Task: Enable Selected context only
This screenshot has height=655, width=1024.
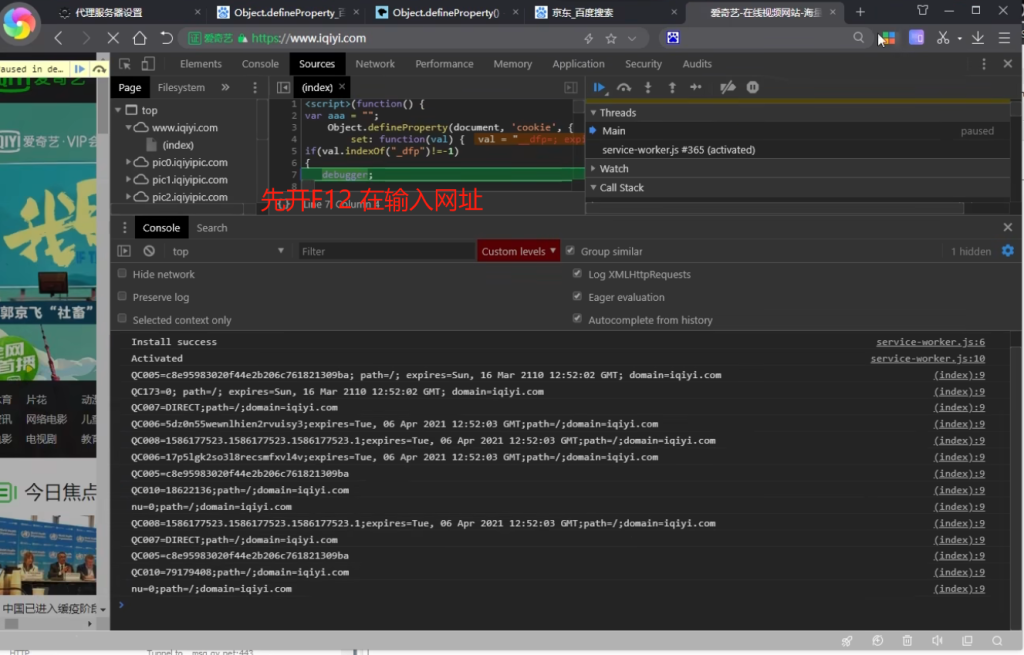Action: pos(122,319)
